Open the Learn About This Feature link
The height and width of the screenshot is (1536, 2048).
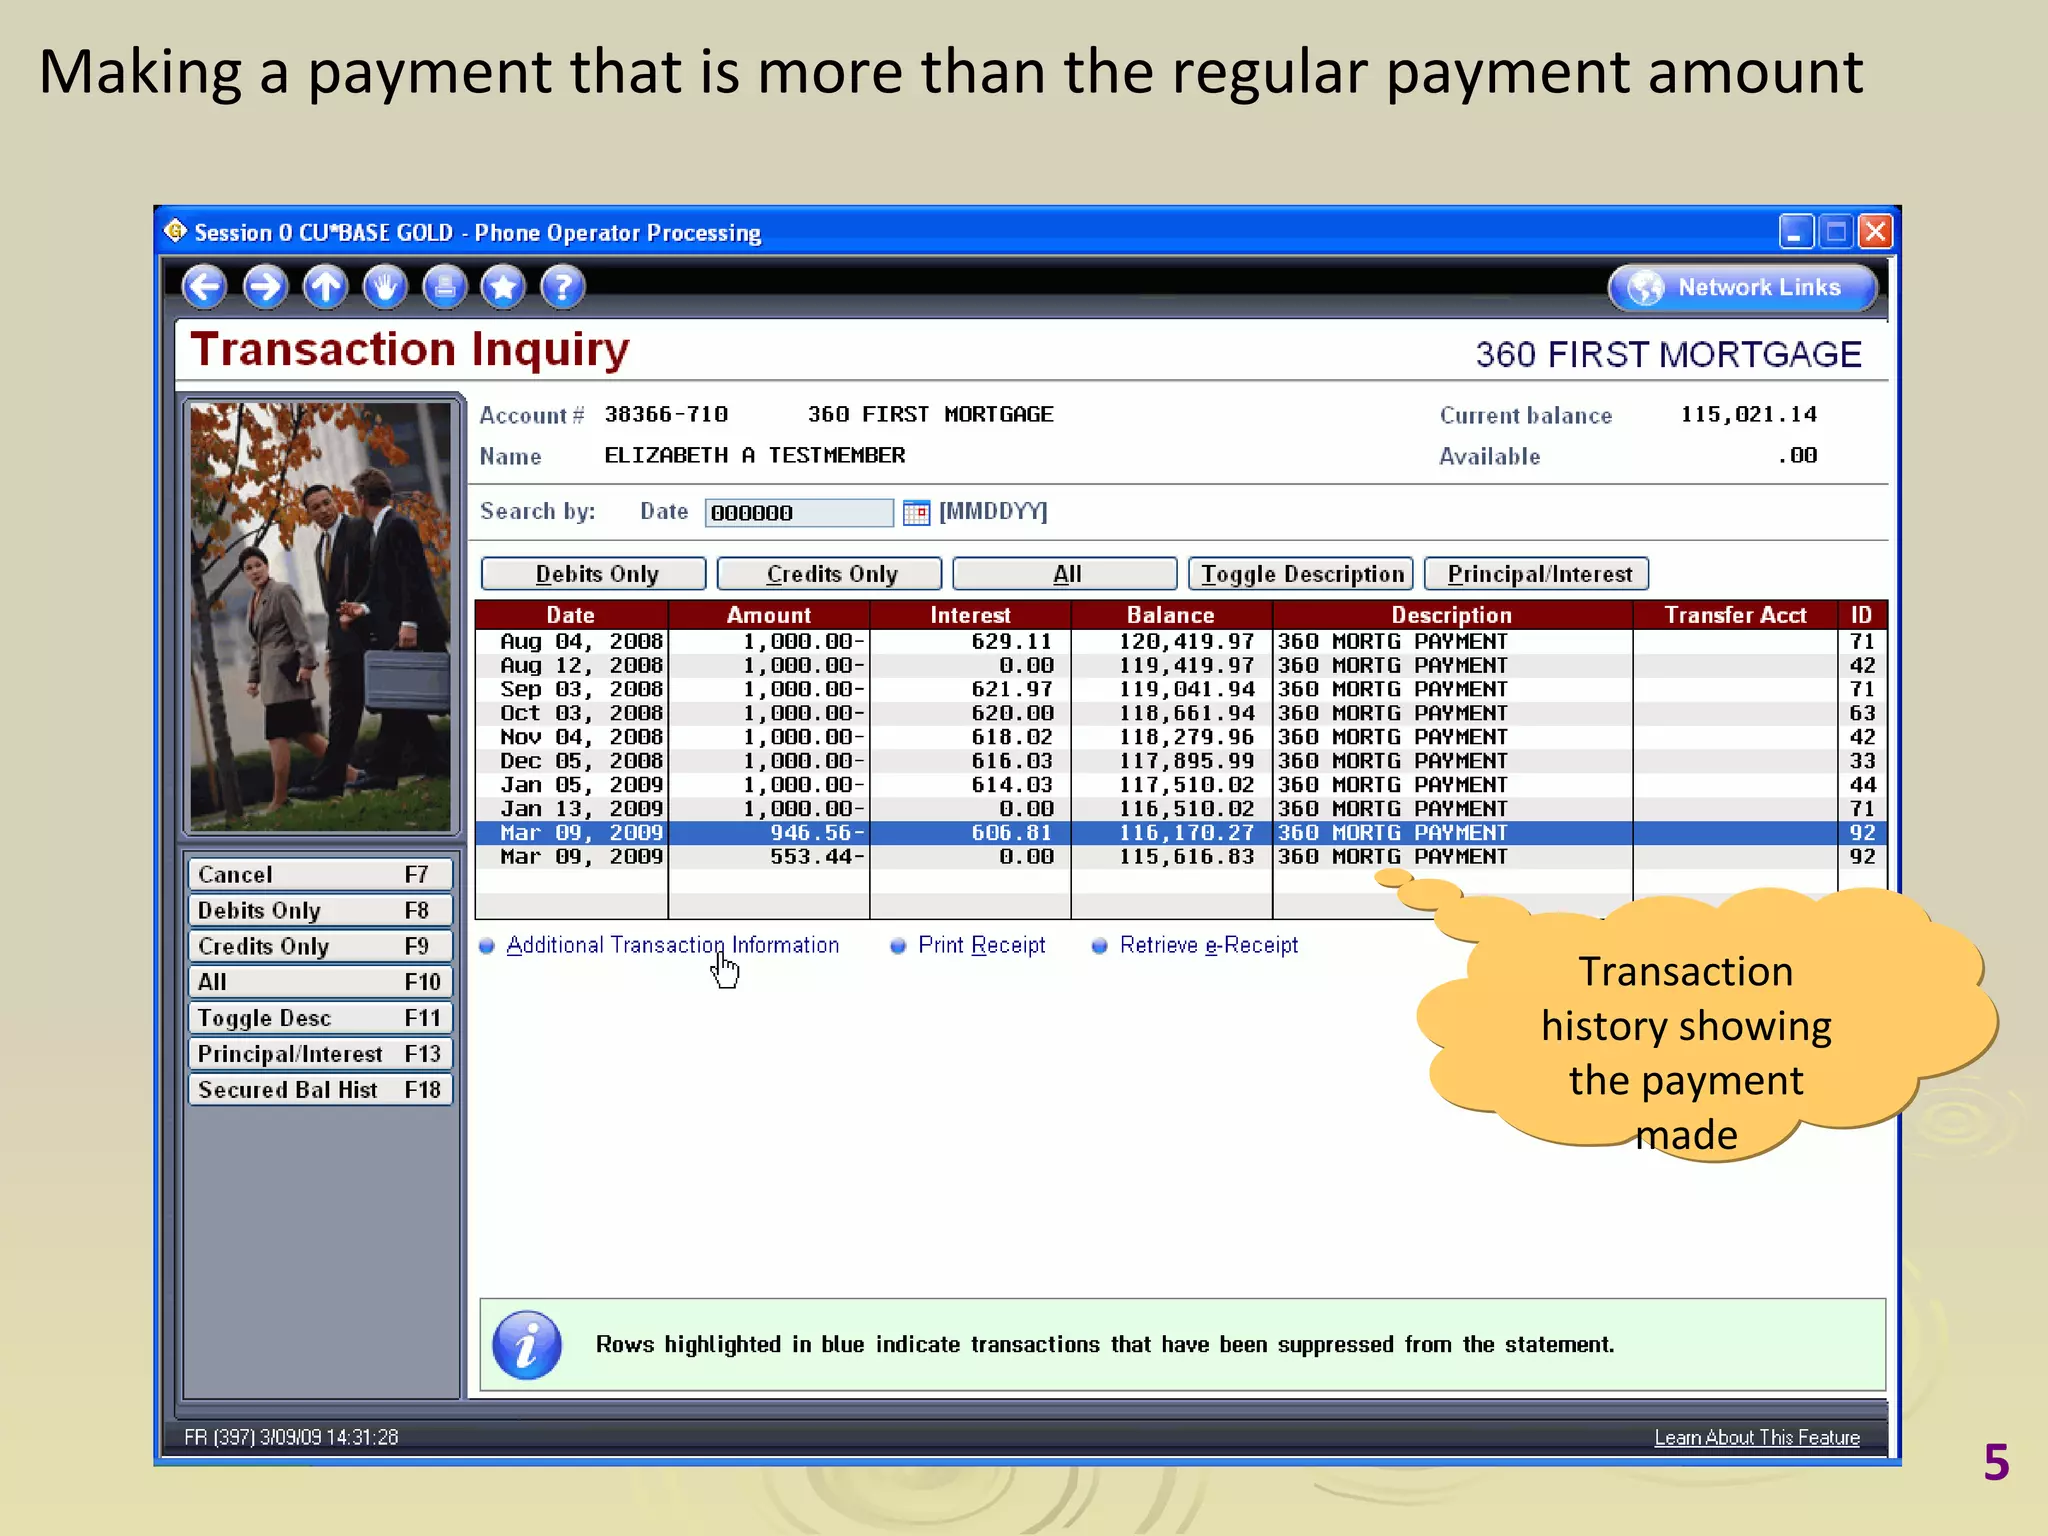1757,1437
